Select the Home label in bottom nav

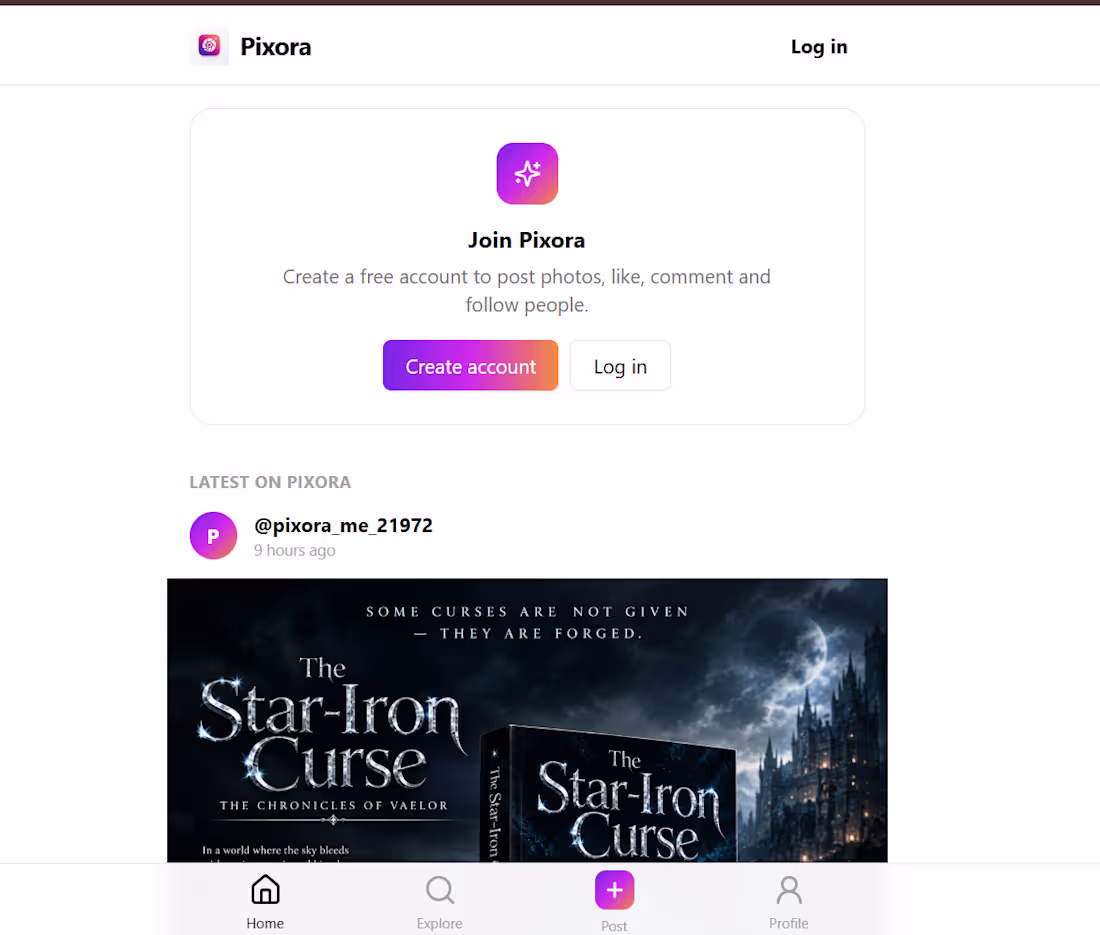[265, 923]
